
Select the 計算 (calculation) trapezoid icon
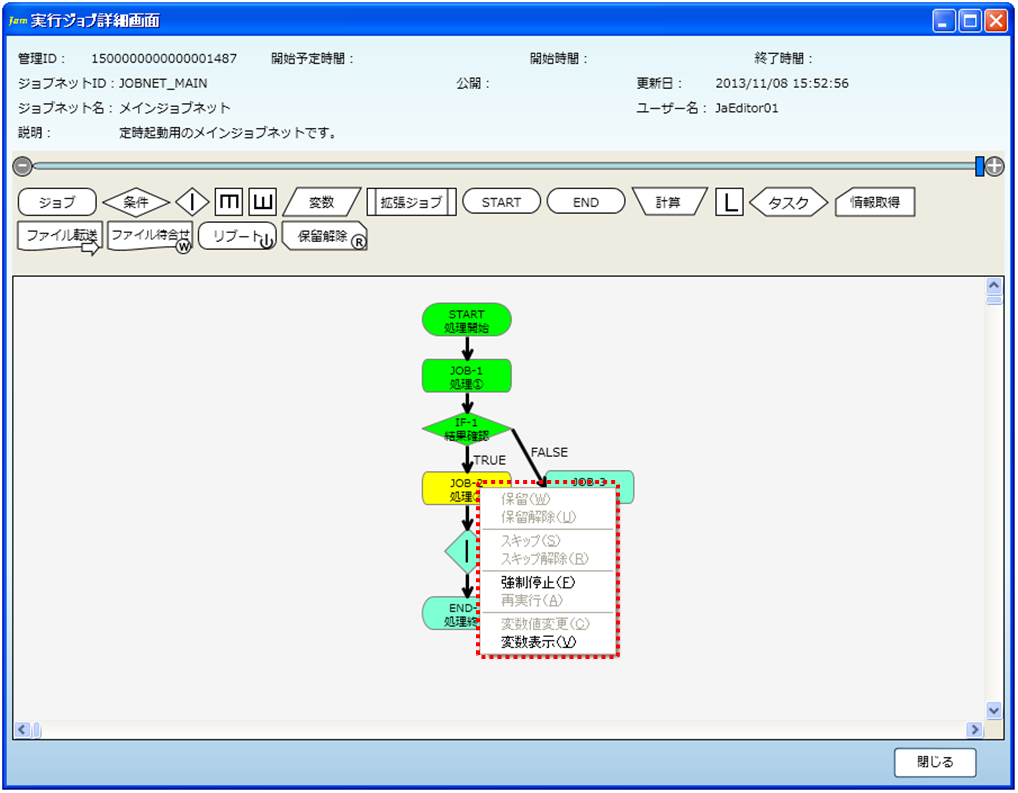[x=669, y=202]
